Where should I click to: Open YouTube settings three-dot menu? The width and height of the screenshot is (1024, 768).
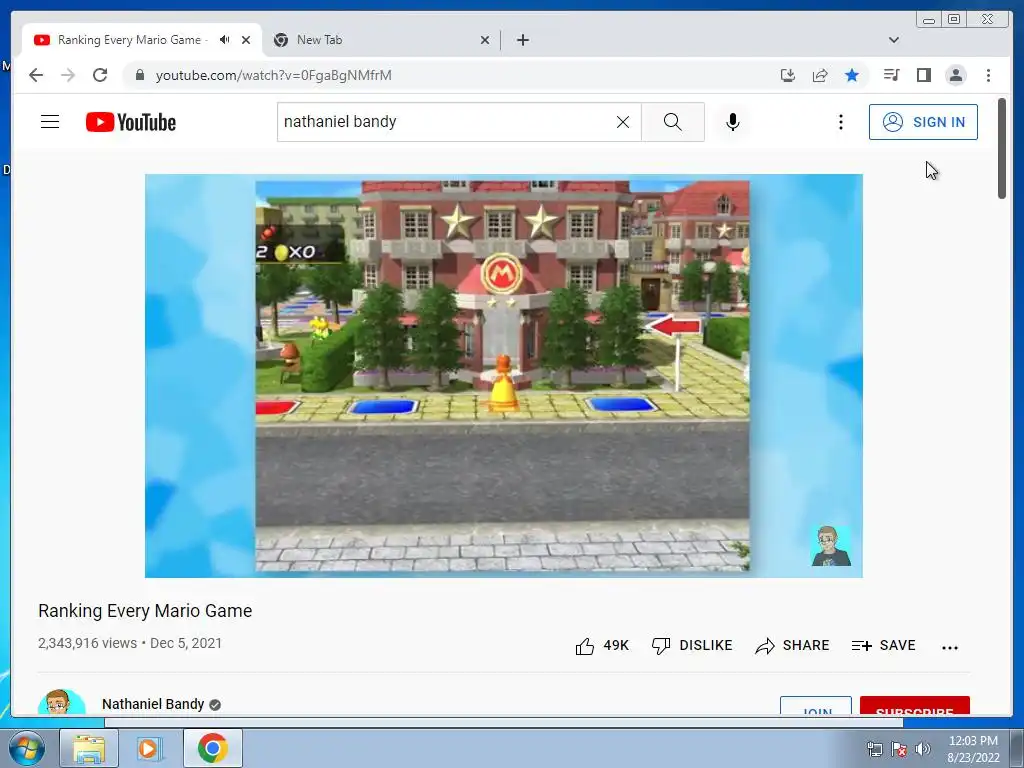coord(840,122)
